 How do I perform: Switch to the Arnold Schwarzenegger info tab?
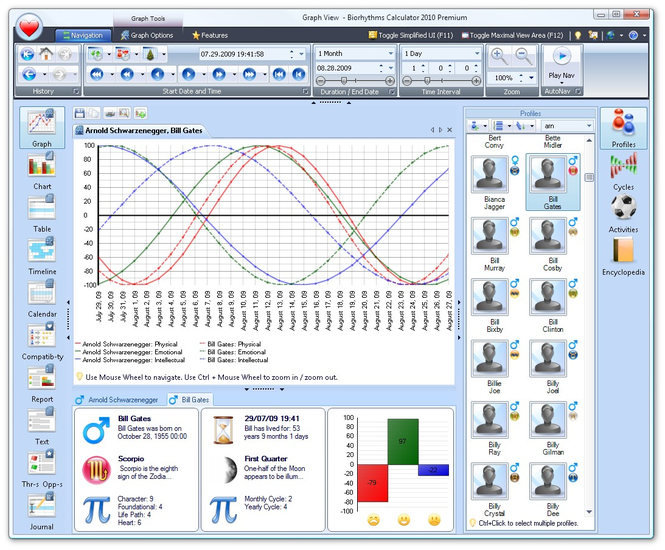[x=117, y=400]
